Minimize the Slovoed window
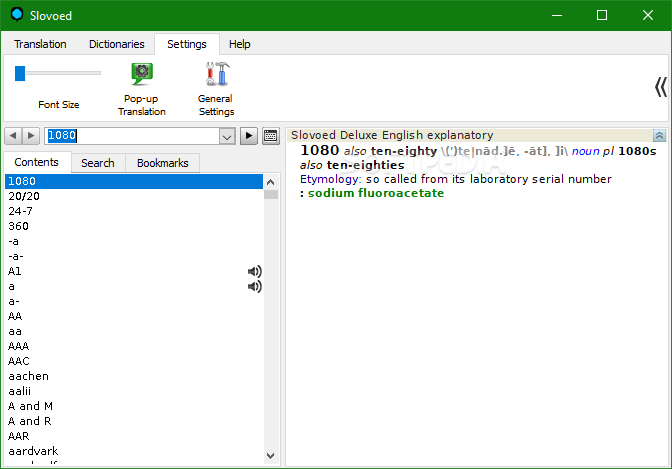The width and height of the screenshot is (672, 469). click(557, 15)
